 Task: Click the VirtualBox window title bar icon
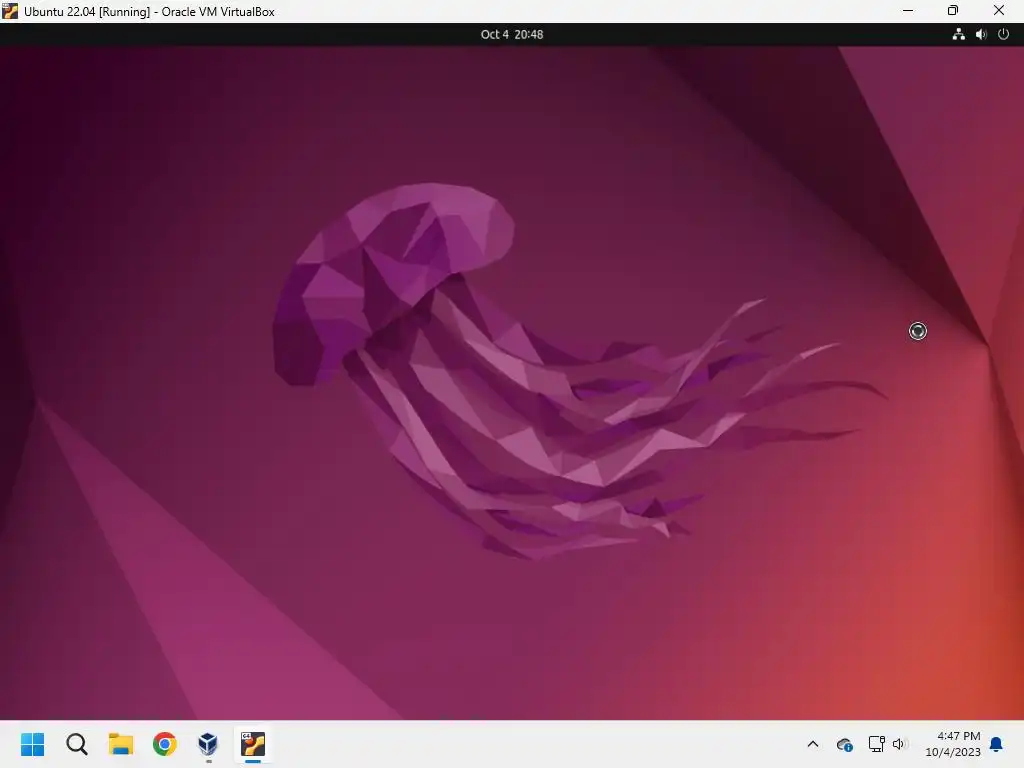click(10, 11)
